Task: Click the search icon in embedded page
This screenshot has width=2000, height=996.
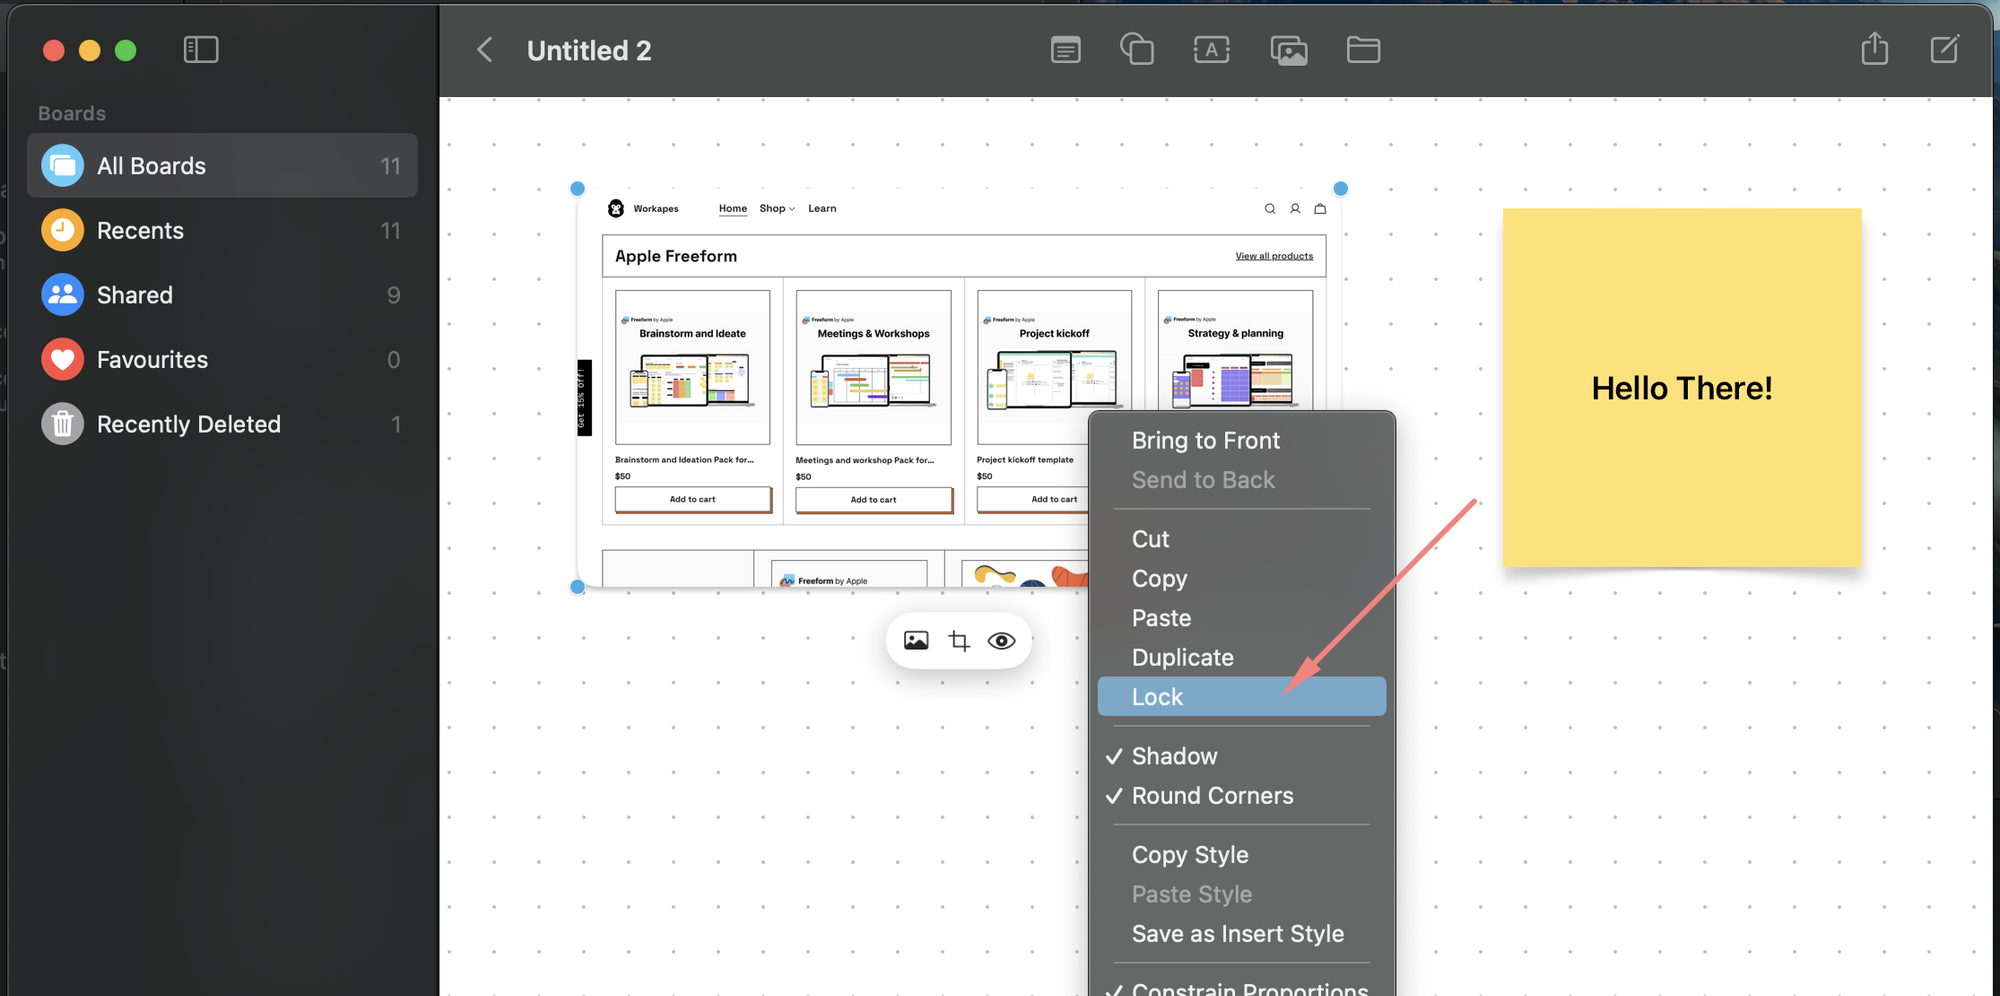Action: click(1270, 209)
